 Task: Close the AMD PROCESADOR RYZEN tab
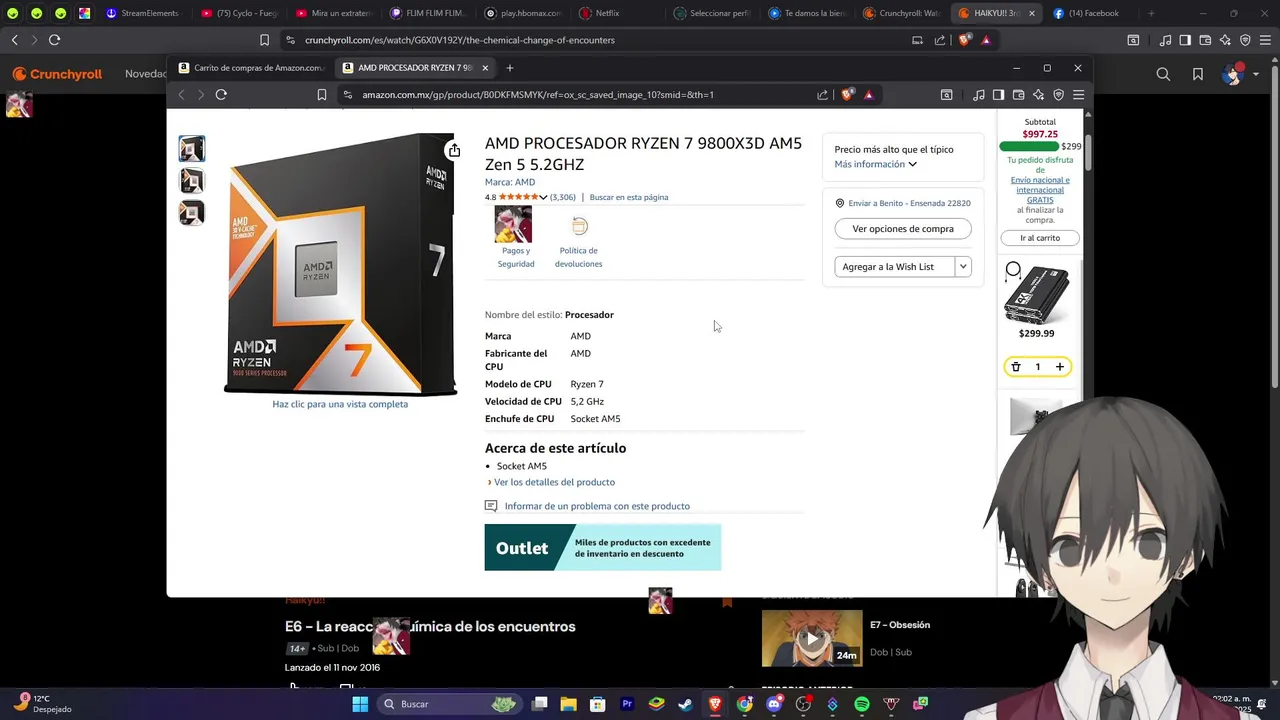(485, 68)
